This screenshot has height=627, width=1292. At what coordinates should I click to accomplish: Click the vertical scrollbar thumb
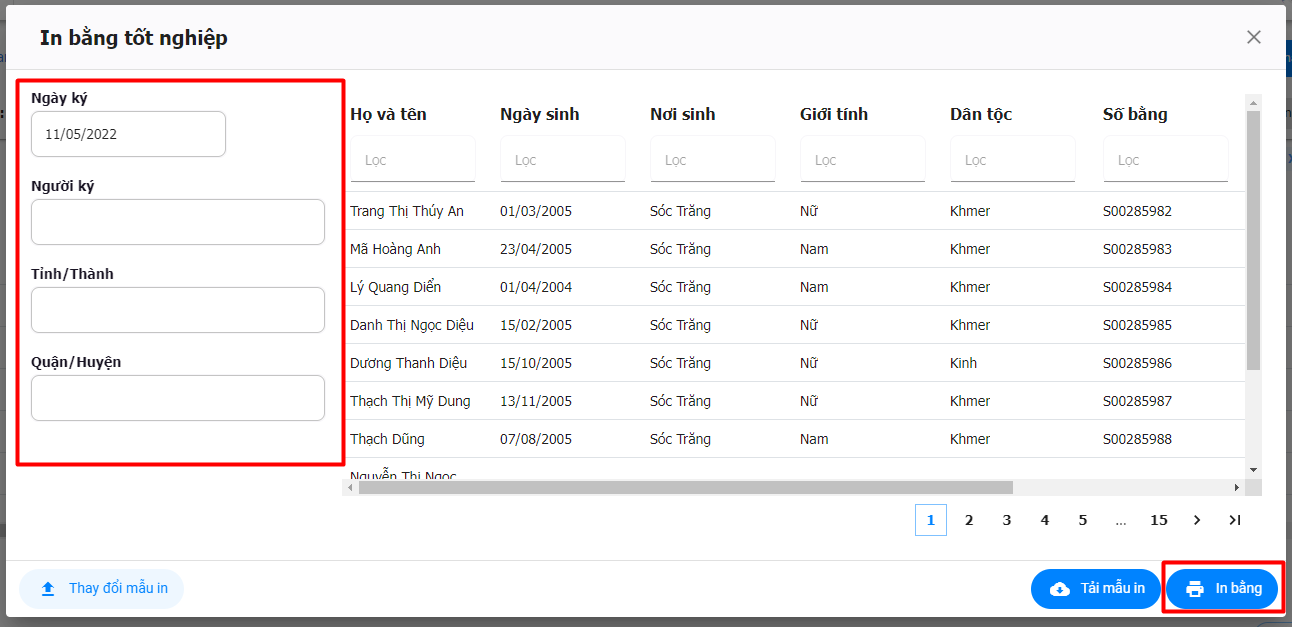tap(1253, 240)
